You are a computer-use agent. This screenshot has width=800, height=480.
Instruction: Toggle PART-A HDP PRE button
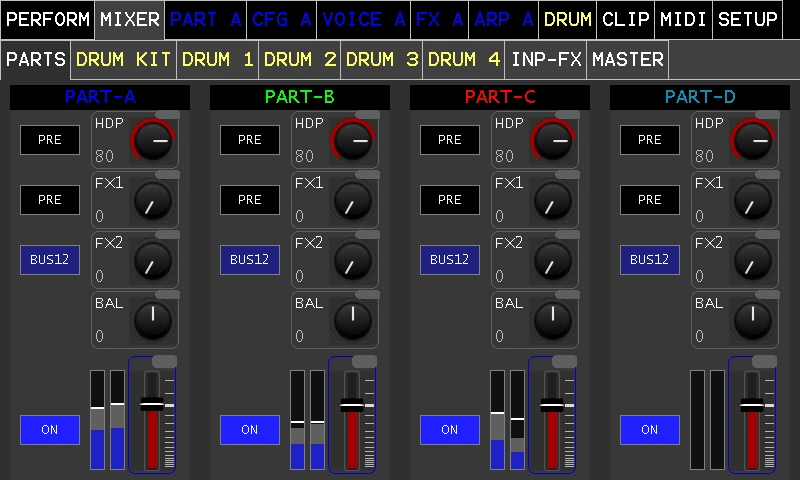pyautogui.click(x=50, y=140)
